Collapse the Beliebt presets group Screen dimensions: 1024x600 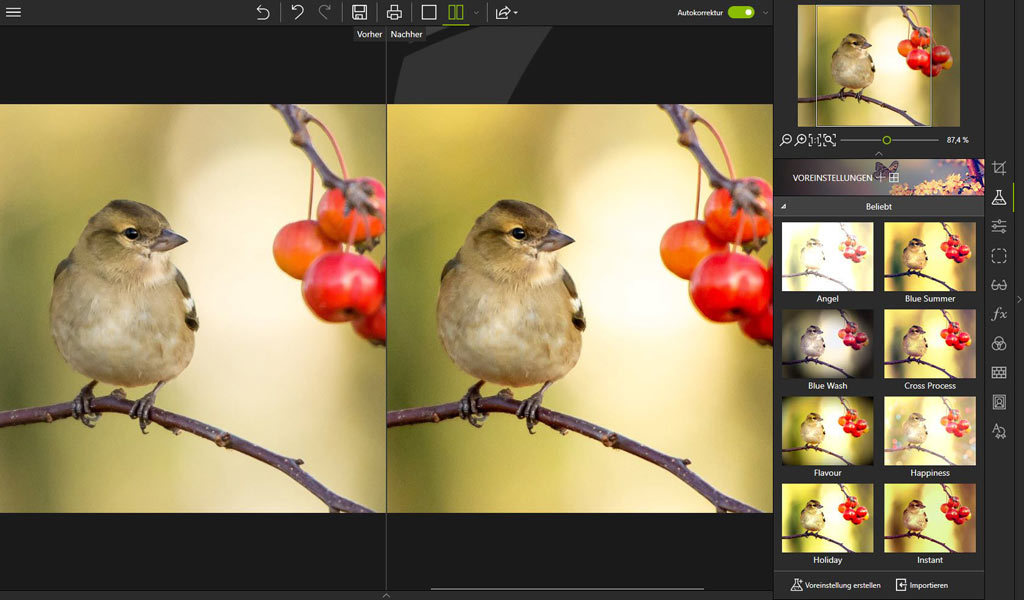coord(784,206)
